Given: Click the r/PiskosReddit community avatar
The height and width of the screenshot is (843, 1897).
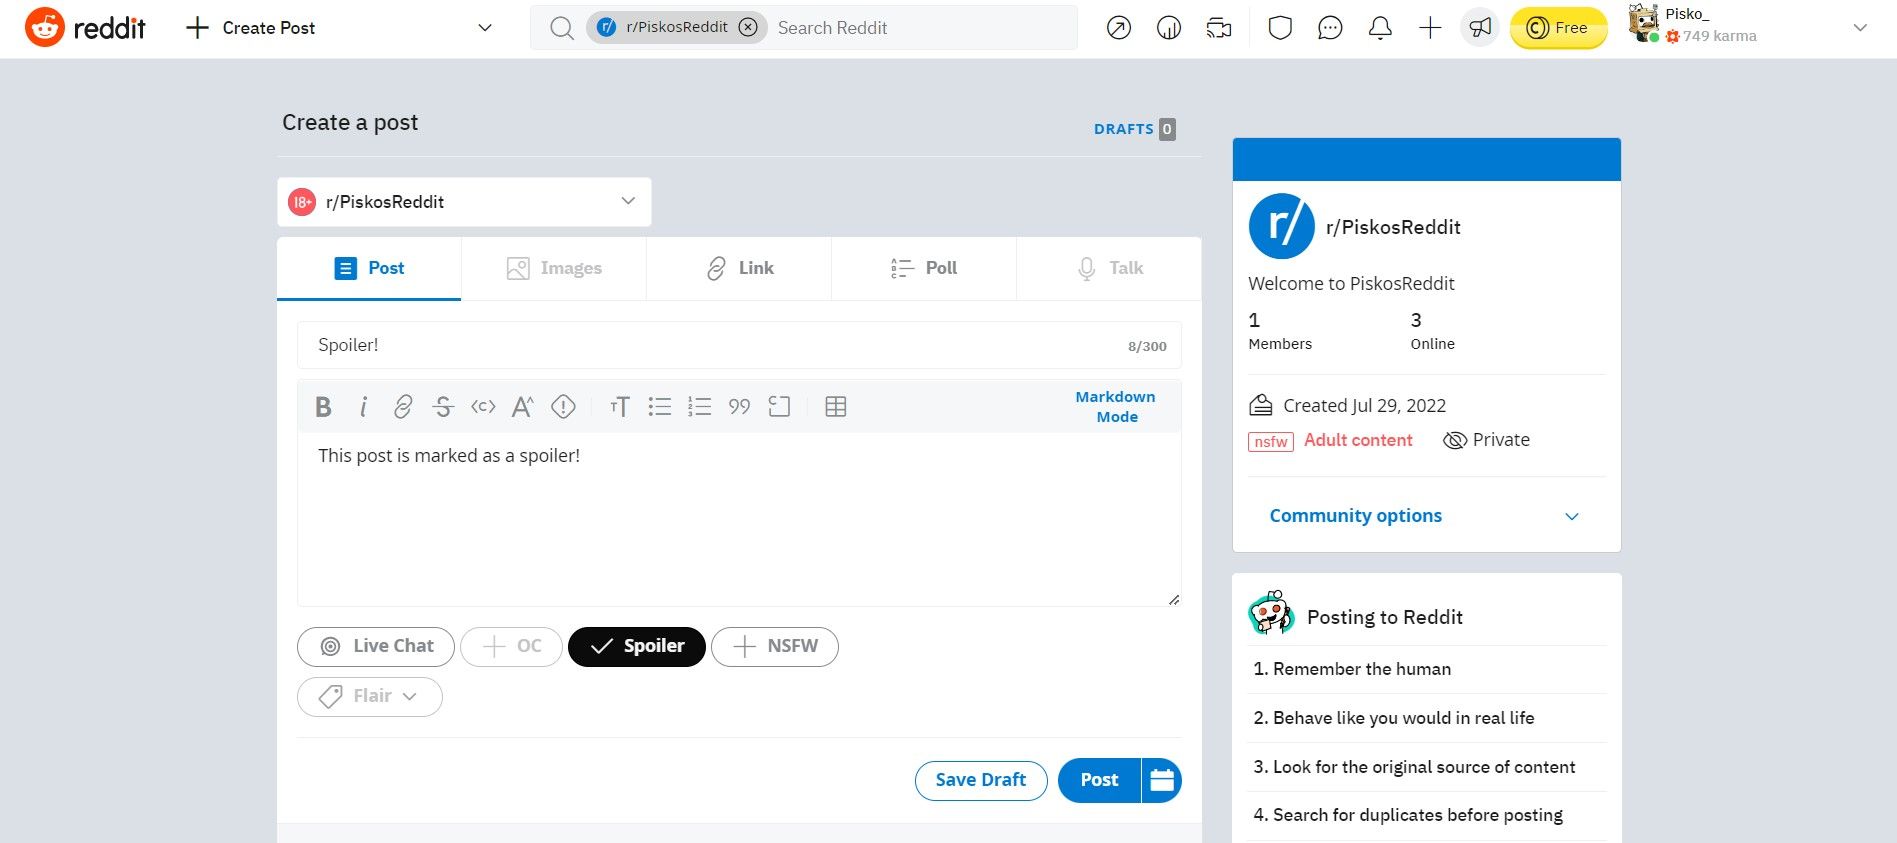Looking at the screenshot, I should coord(1282,226).
